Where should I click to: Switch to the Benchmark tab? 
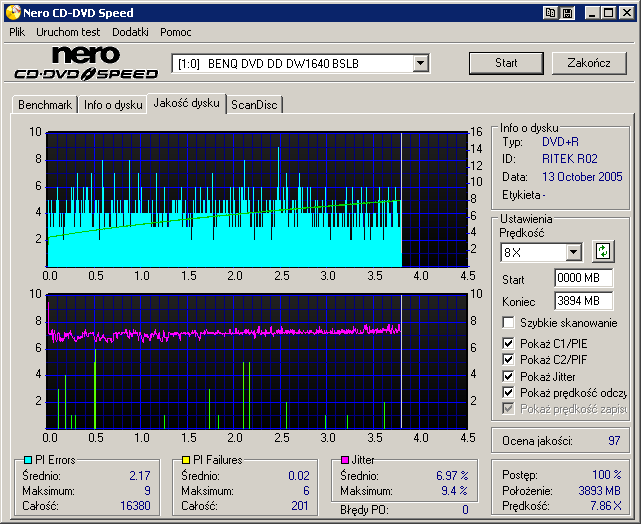(45, 105)
